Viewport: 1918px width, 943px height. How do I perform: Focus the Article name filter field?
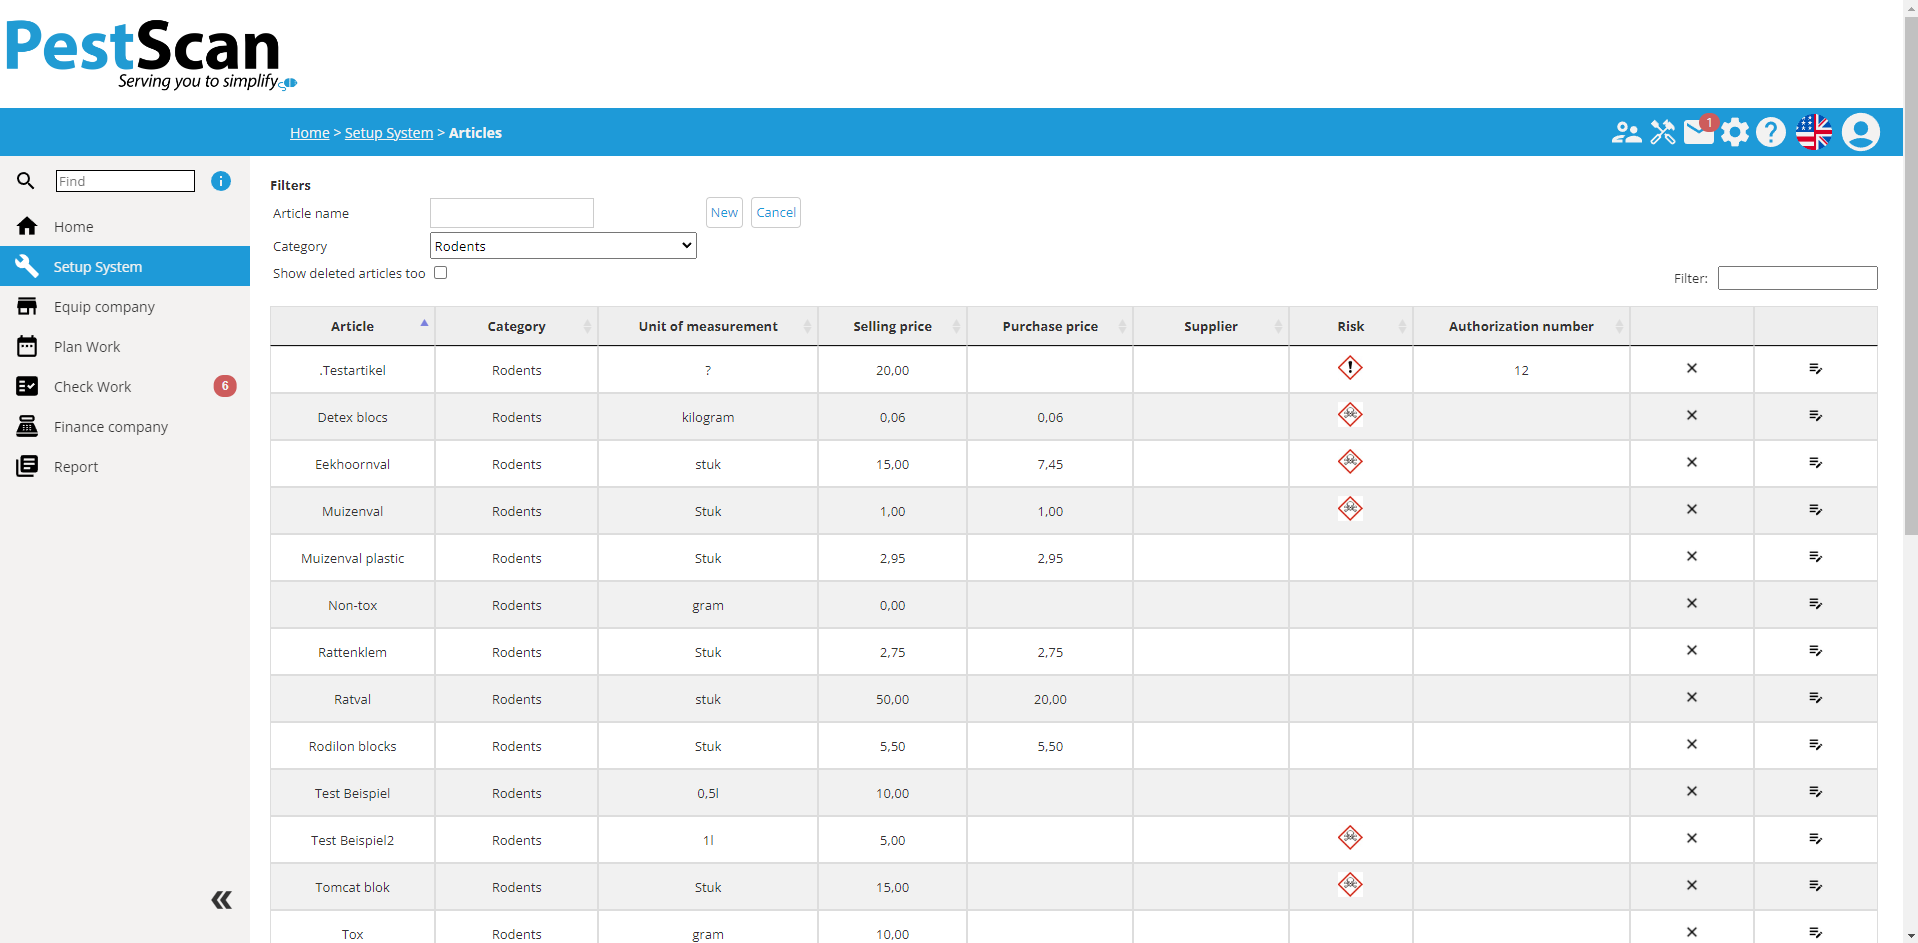click(x=512, y=213)
